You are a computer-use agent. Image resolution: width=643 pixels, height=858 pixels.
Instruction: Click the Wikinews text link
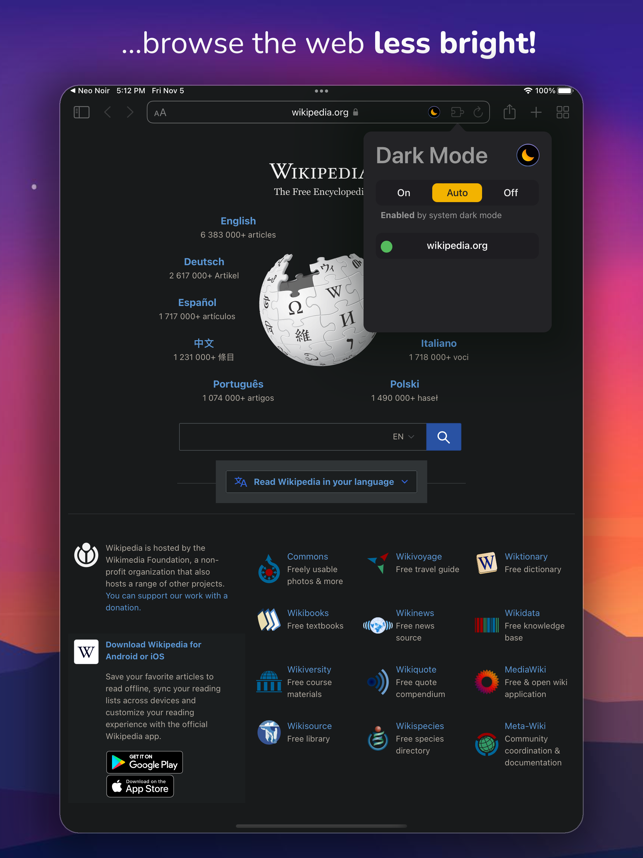point(415,613)
